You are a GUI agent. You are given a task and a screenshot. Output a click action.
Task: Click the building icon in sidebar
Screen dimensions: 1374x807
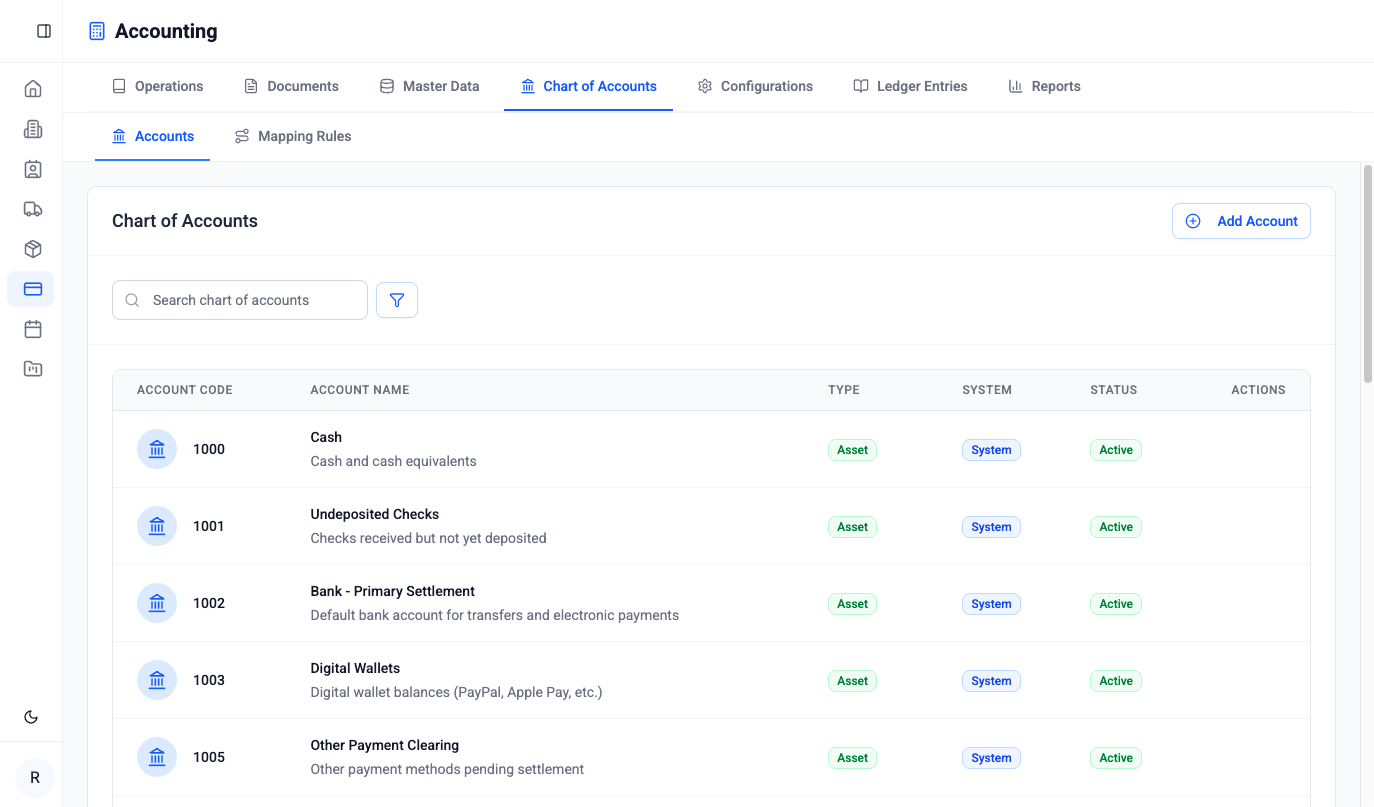(x=32, y=129)
